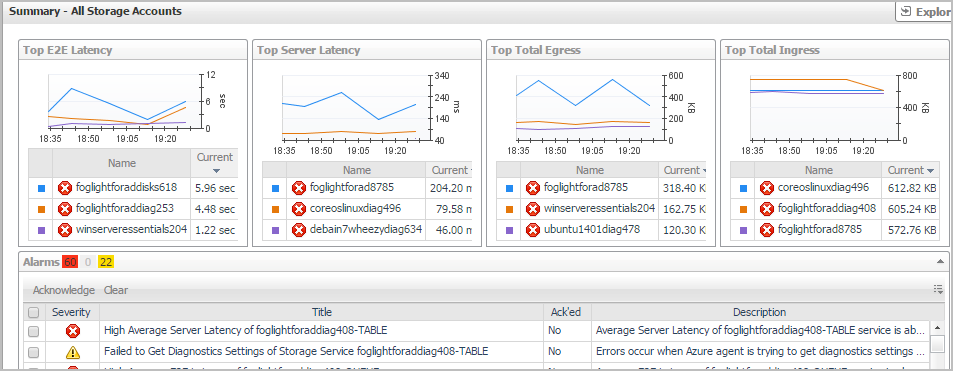Viewport: 953px width, 371px height.
Task: Click the red critical alarm count 60
Action: tap(71, 262)
